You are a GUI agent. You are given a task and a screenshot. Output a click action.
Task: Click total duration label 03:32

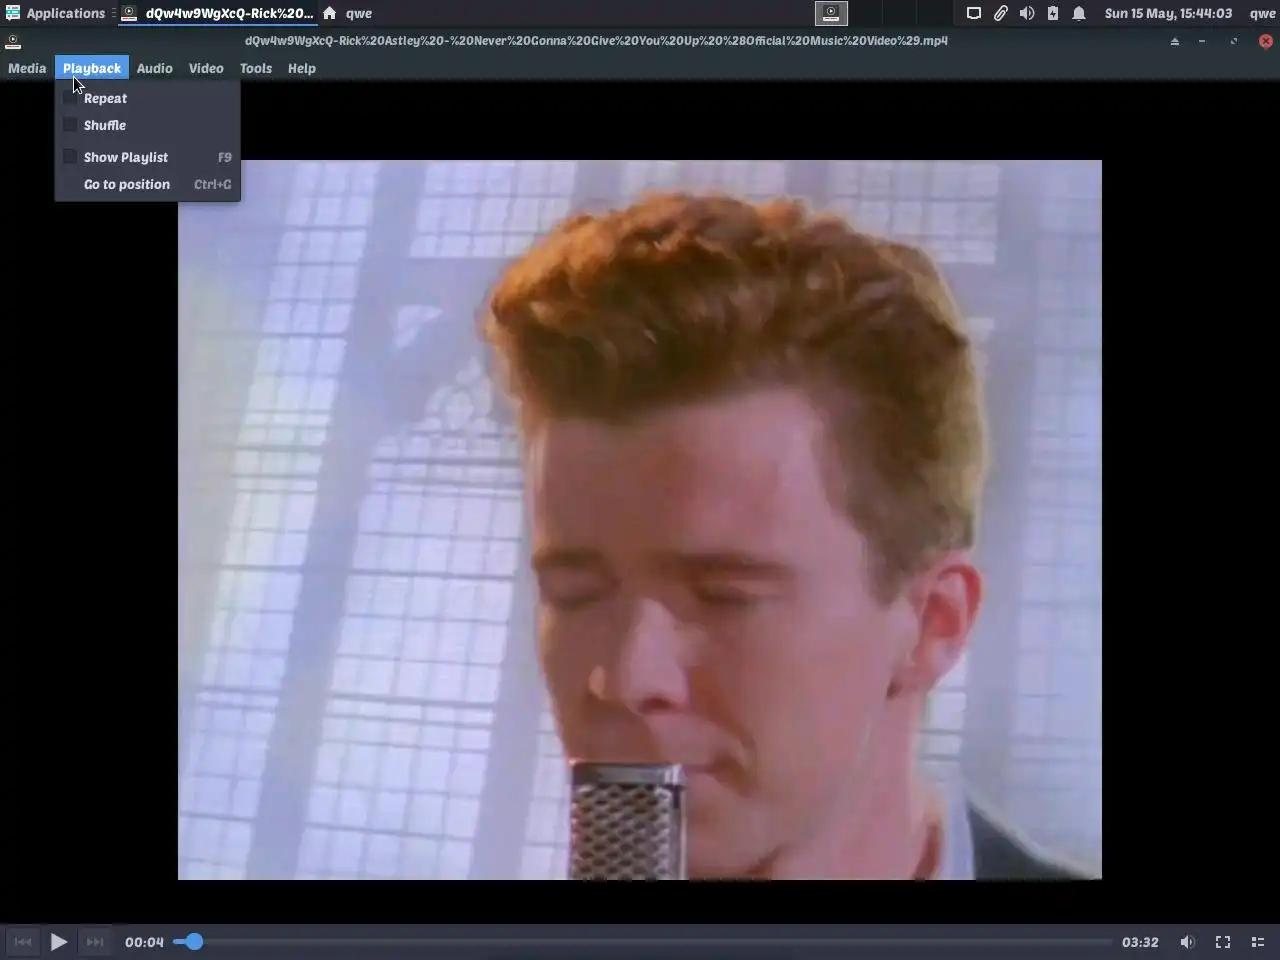coord(1140,942)
